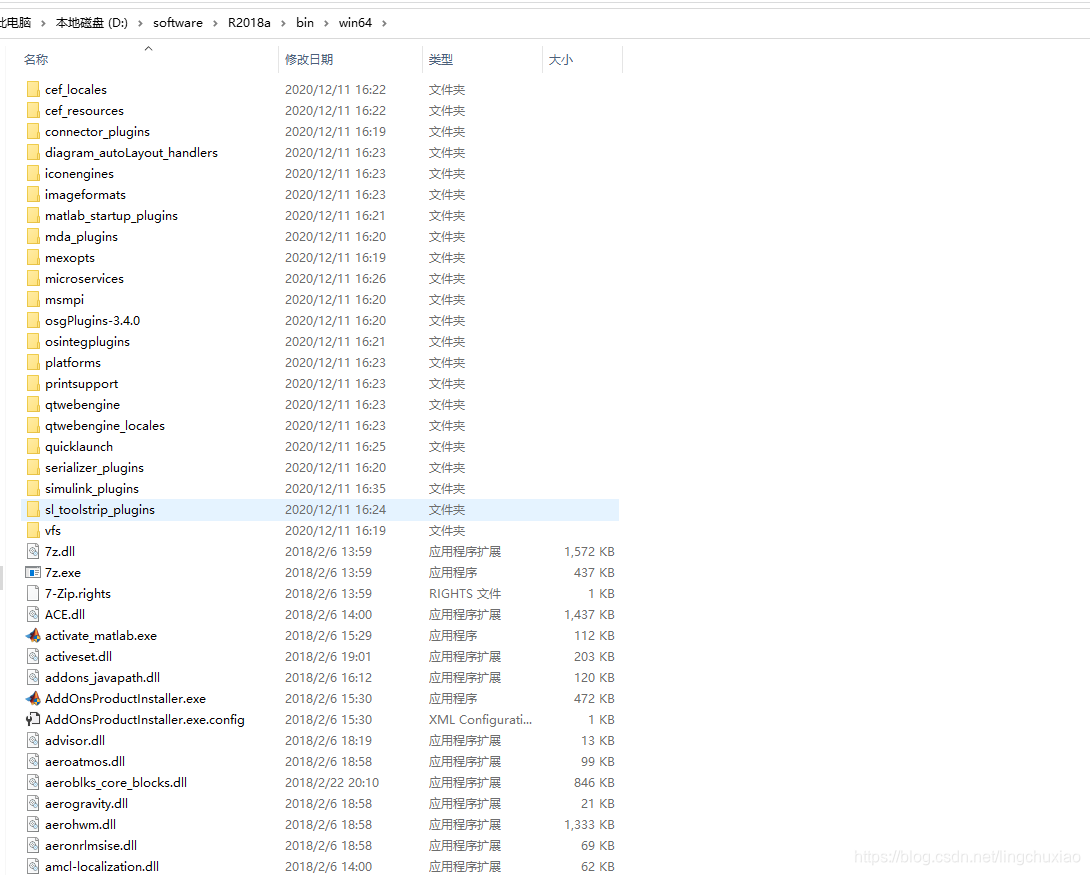Select the XML config icon beside AddOnsProductInstaller.exe.config
1090x875 pixels.
(x=33, y=719)
